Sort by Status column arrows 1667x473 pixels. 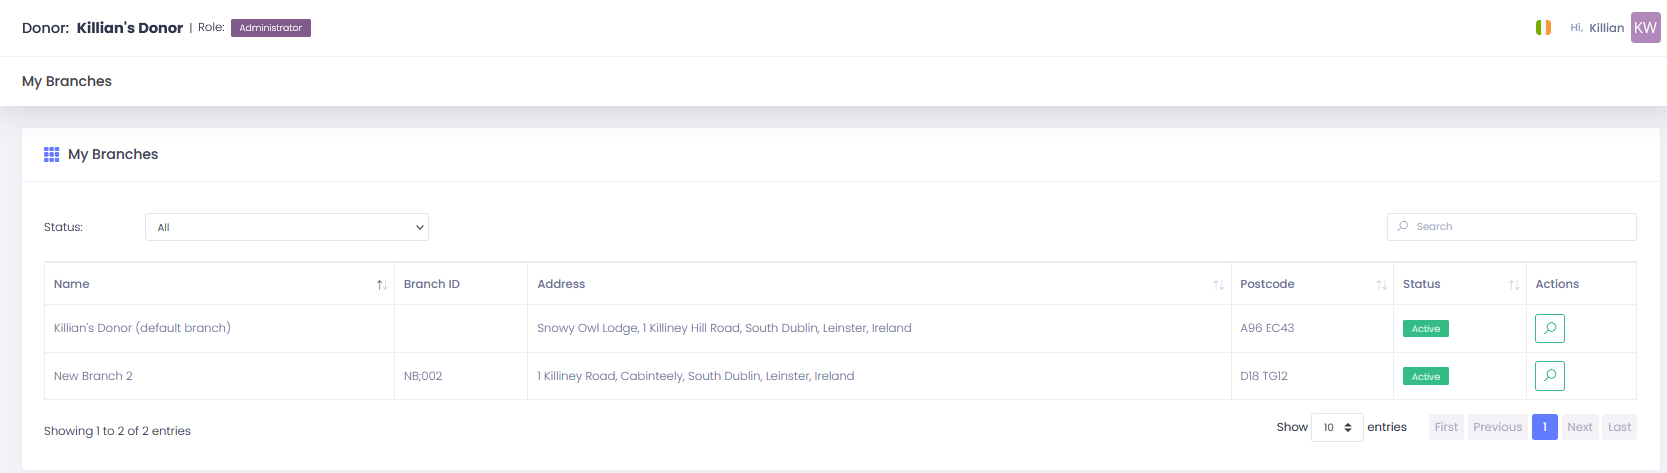click(1513, 285)
